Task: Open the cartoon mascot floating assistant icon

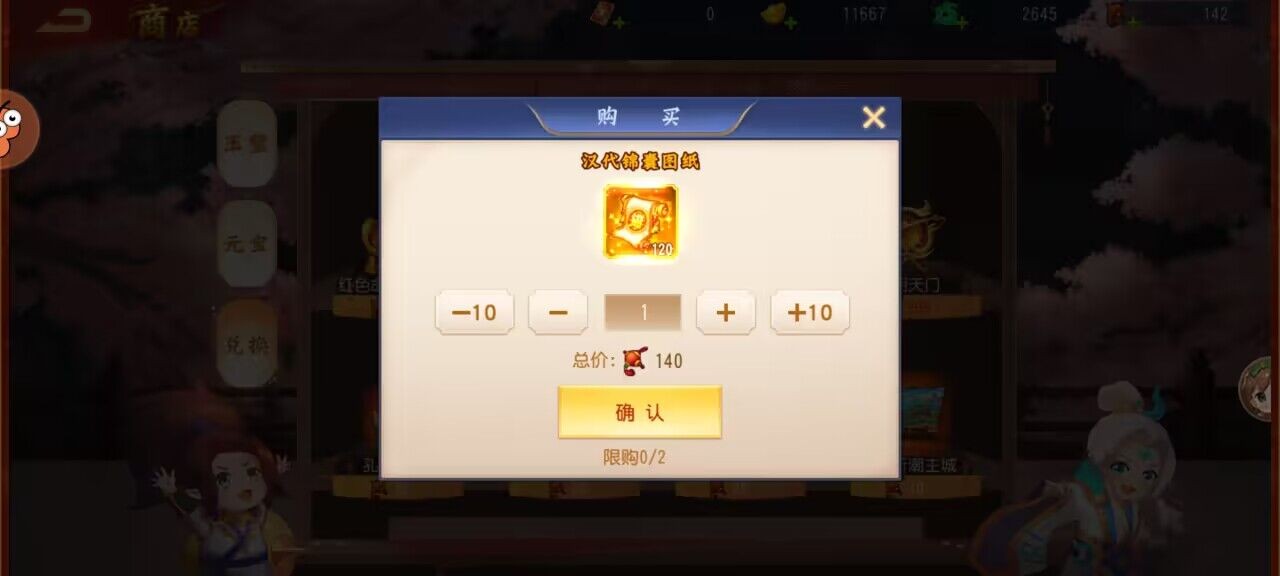Action: pos(16,129)
